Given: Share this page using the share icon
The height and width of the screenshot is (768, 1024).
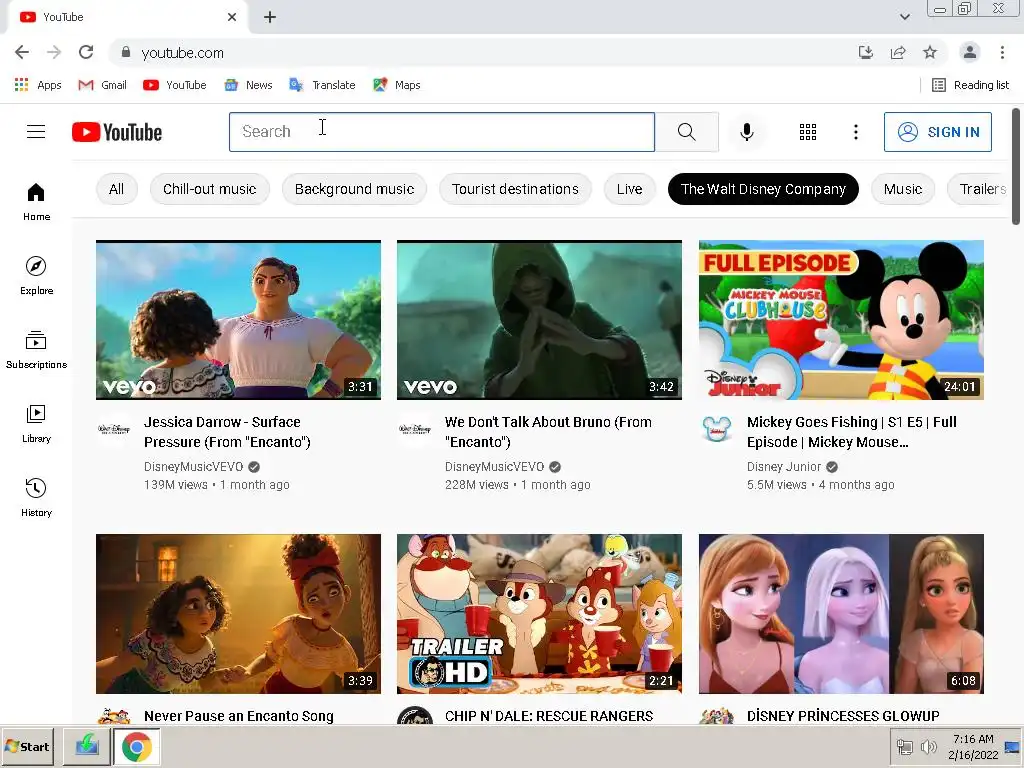Looking at the screenshot, I should point(898,52).
